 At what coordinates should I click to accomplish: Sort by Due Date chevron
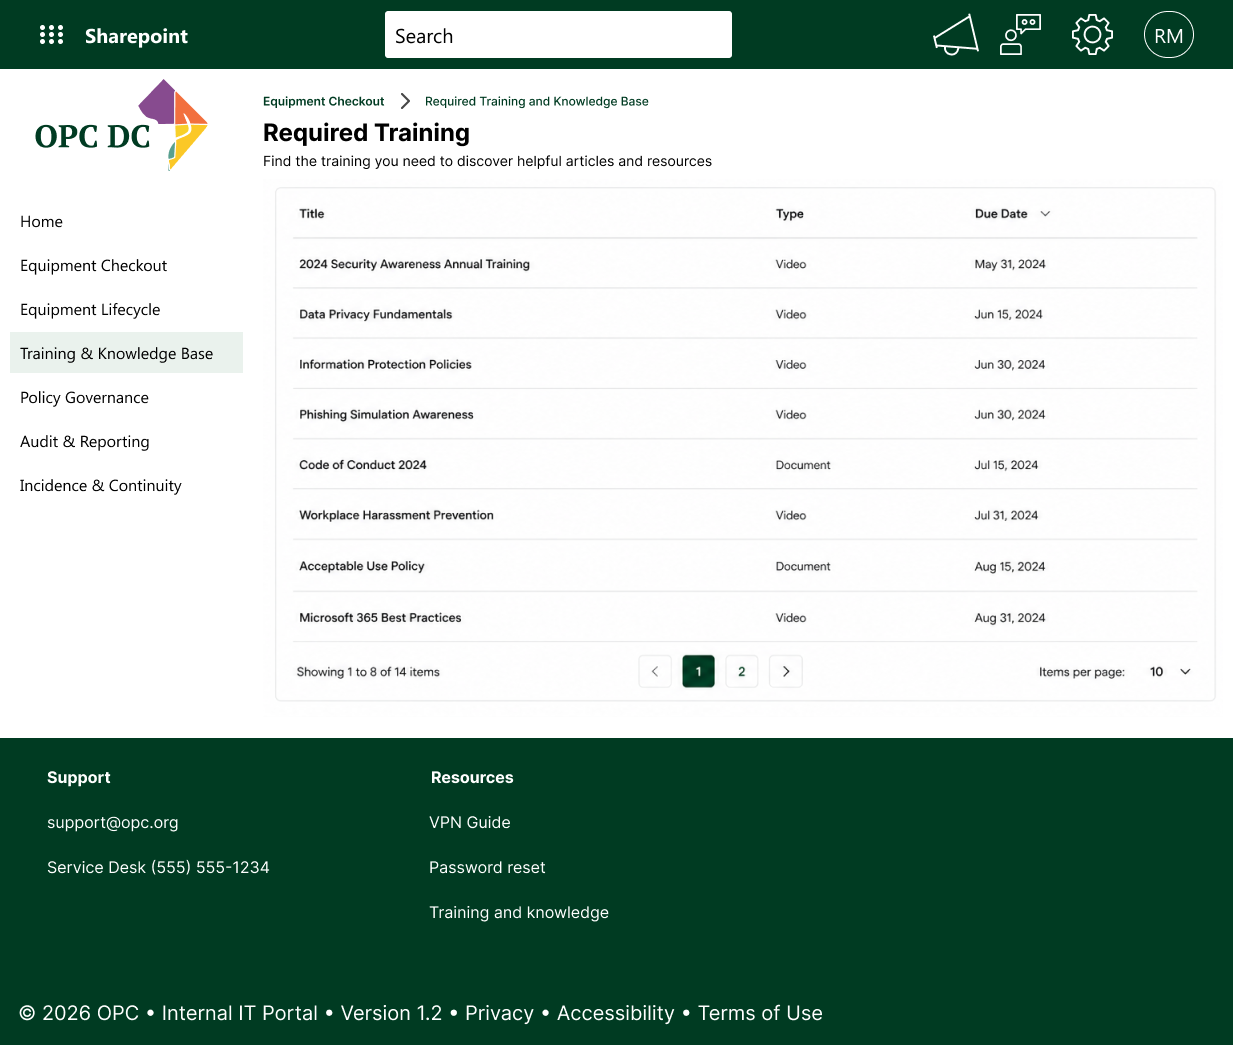pos(1045,214)
